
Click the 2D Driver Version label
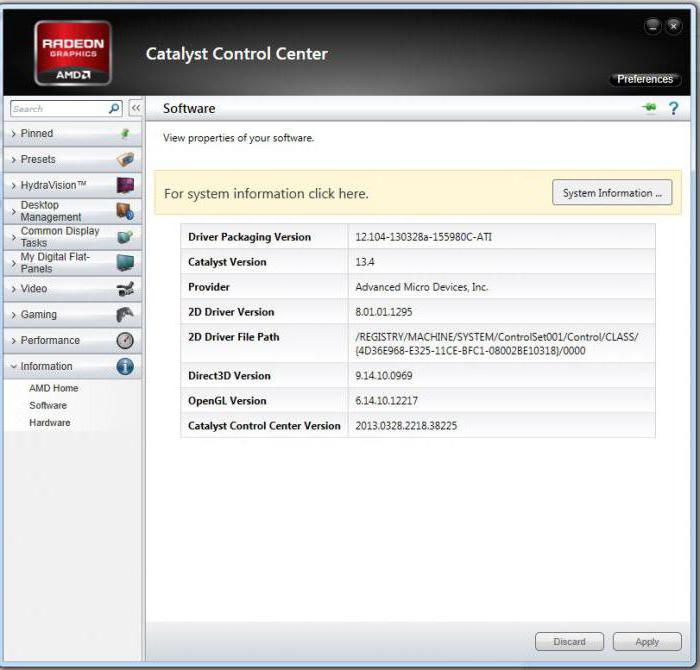coord(231,312)
